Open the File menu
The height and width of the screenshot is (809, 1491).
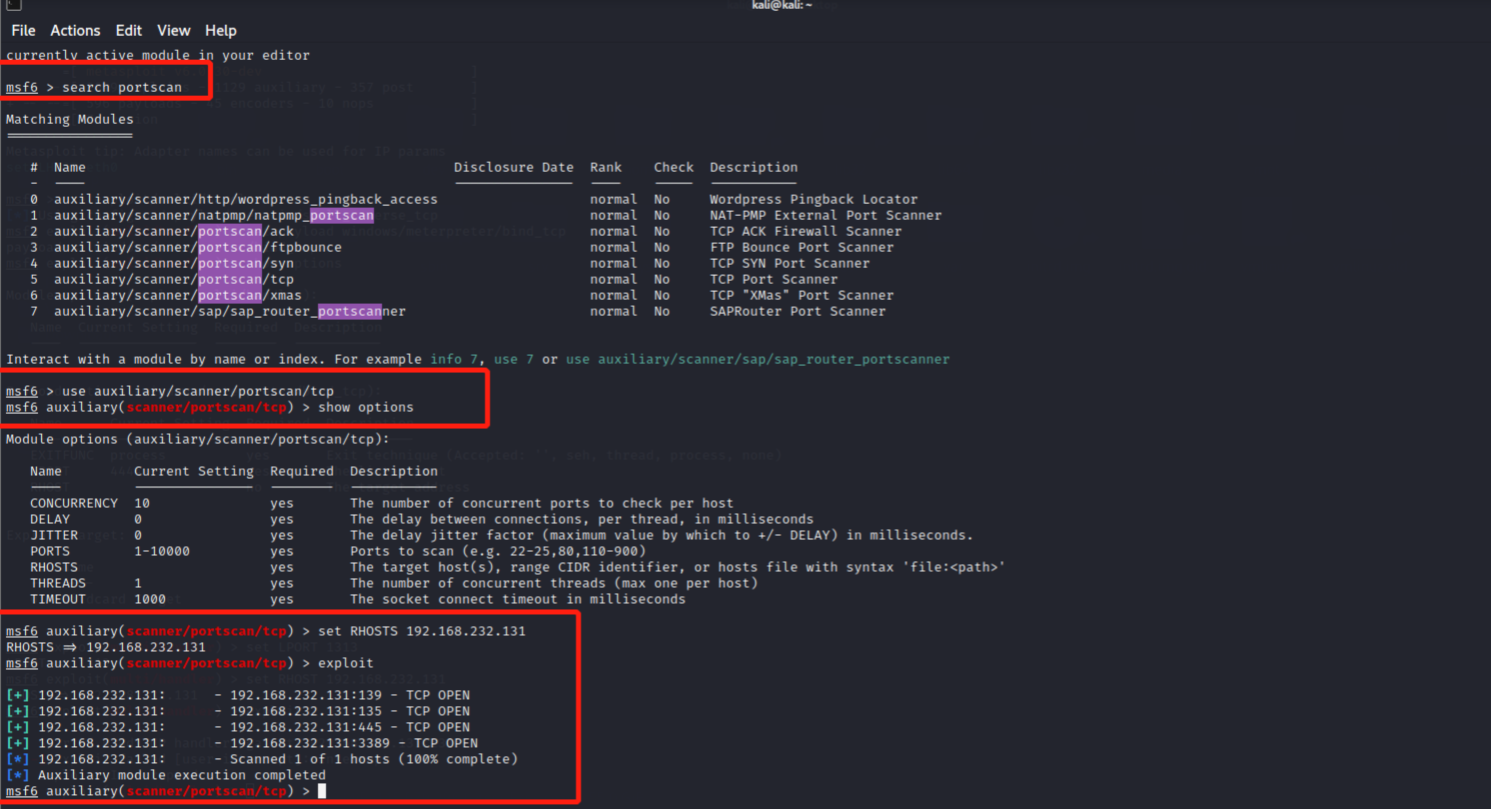(x=23, y=30)
